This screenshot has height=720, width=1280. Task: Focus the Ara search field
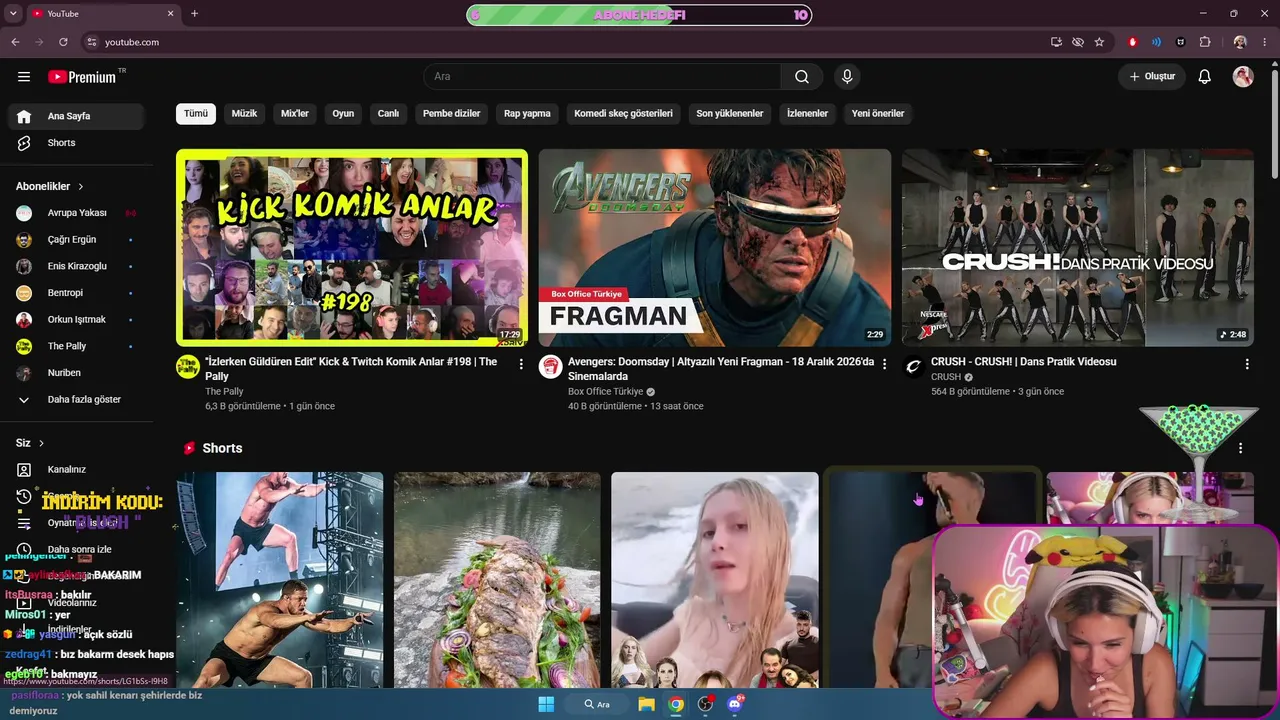coord(602,77)
